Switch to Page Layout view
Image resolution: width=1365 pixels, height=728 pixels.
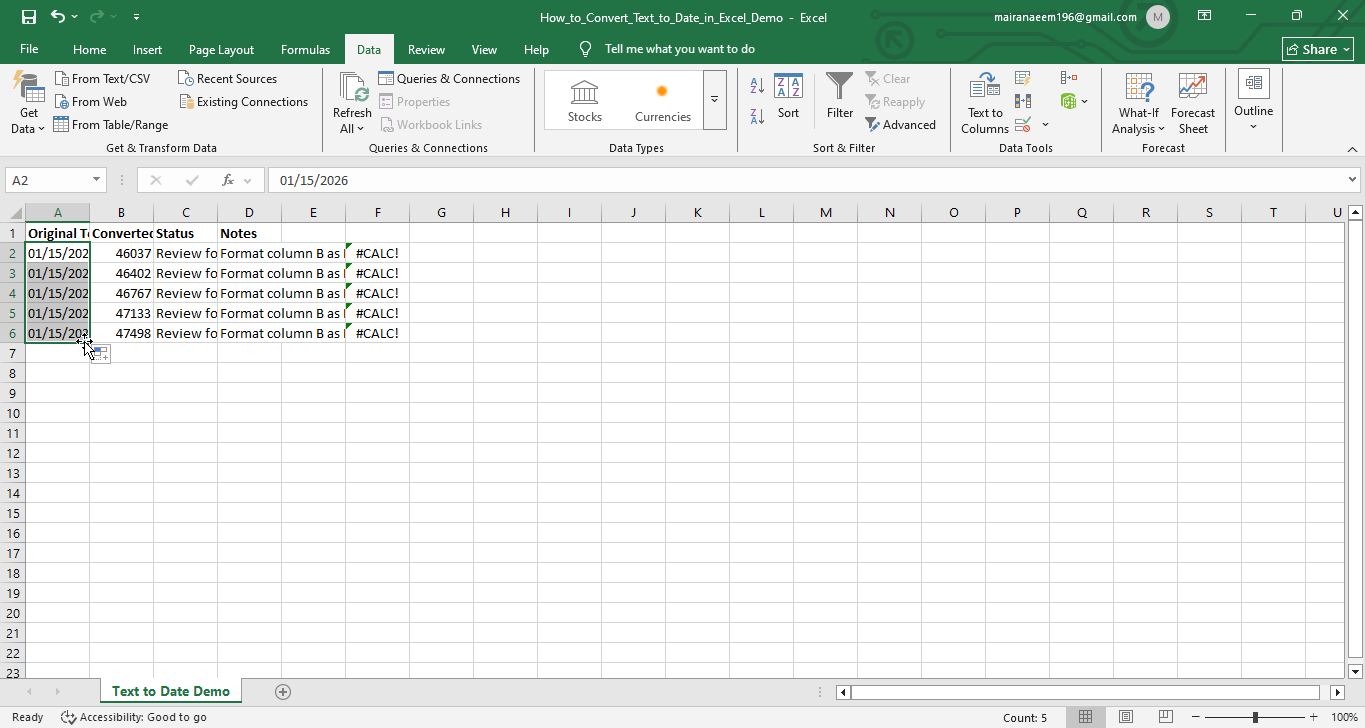[x=1125, y=717]
